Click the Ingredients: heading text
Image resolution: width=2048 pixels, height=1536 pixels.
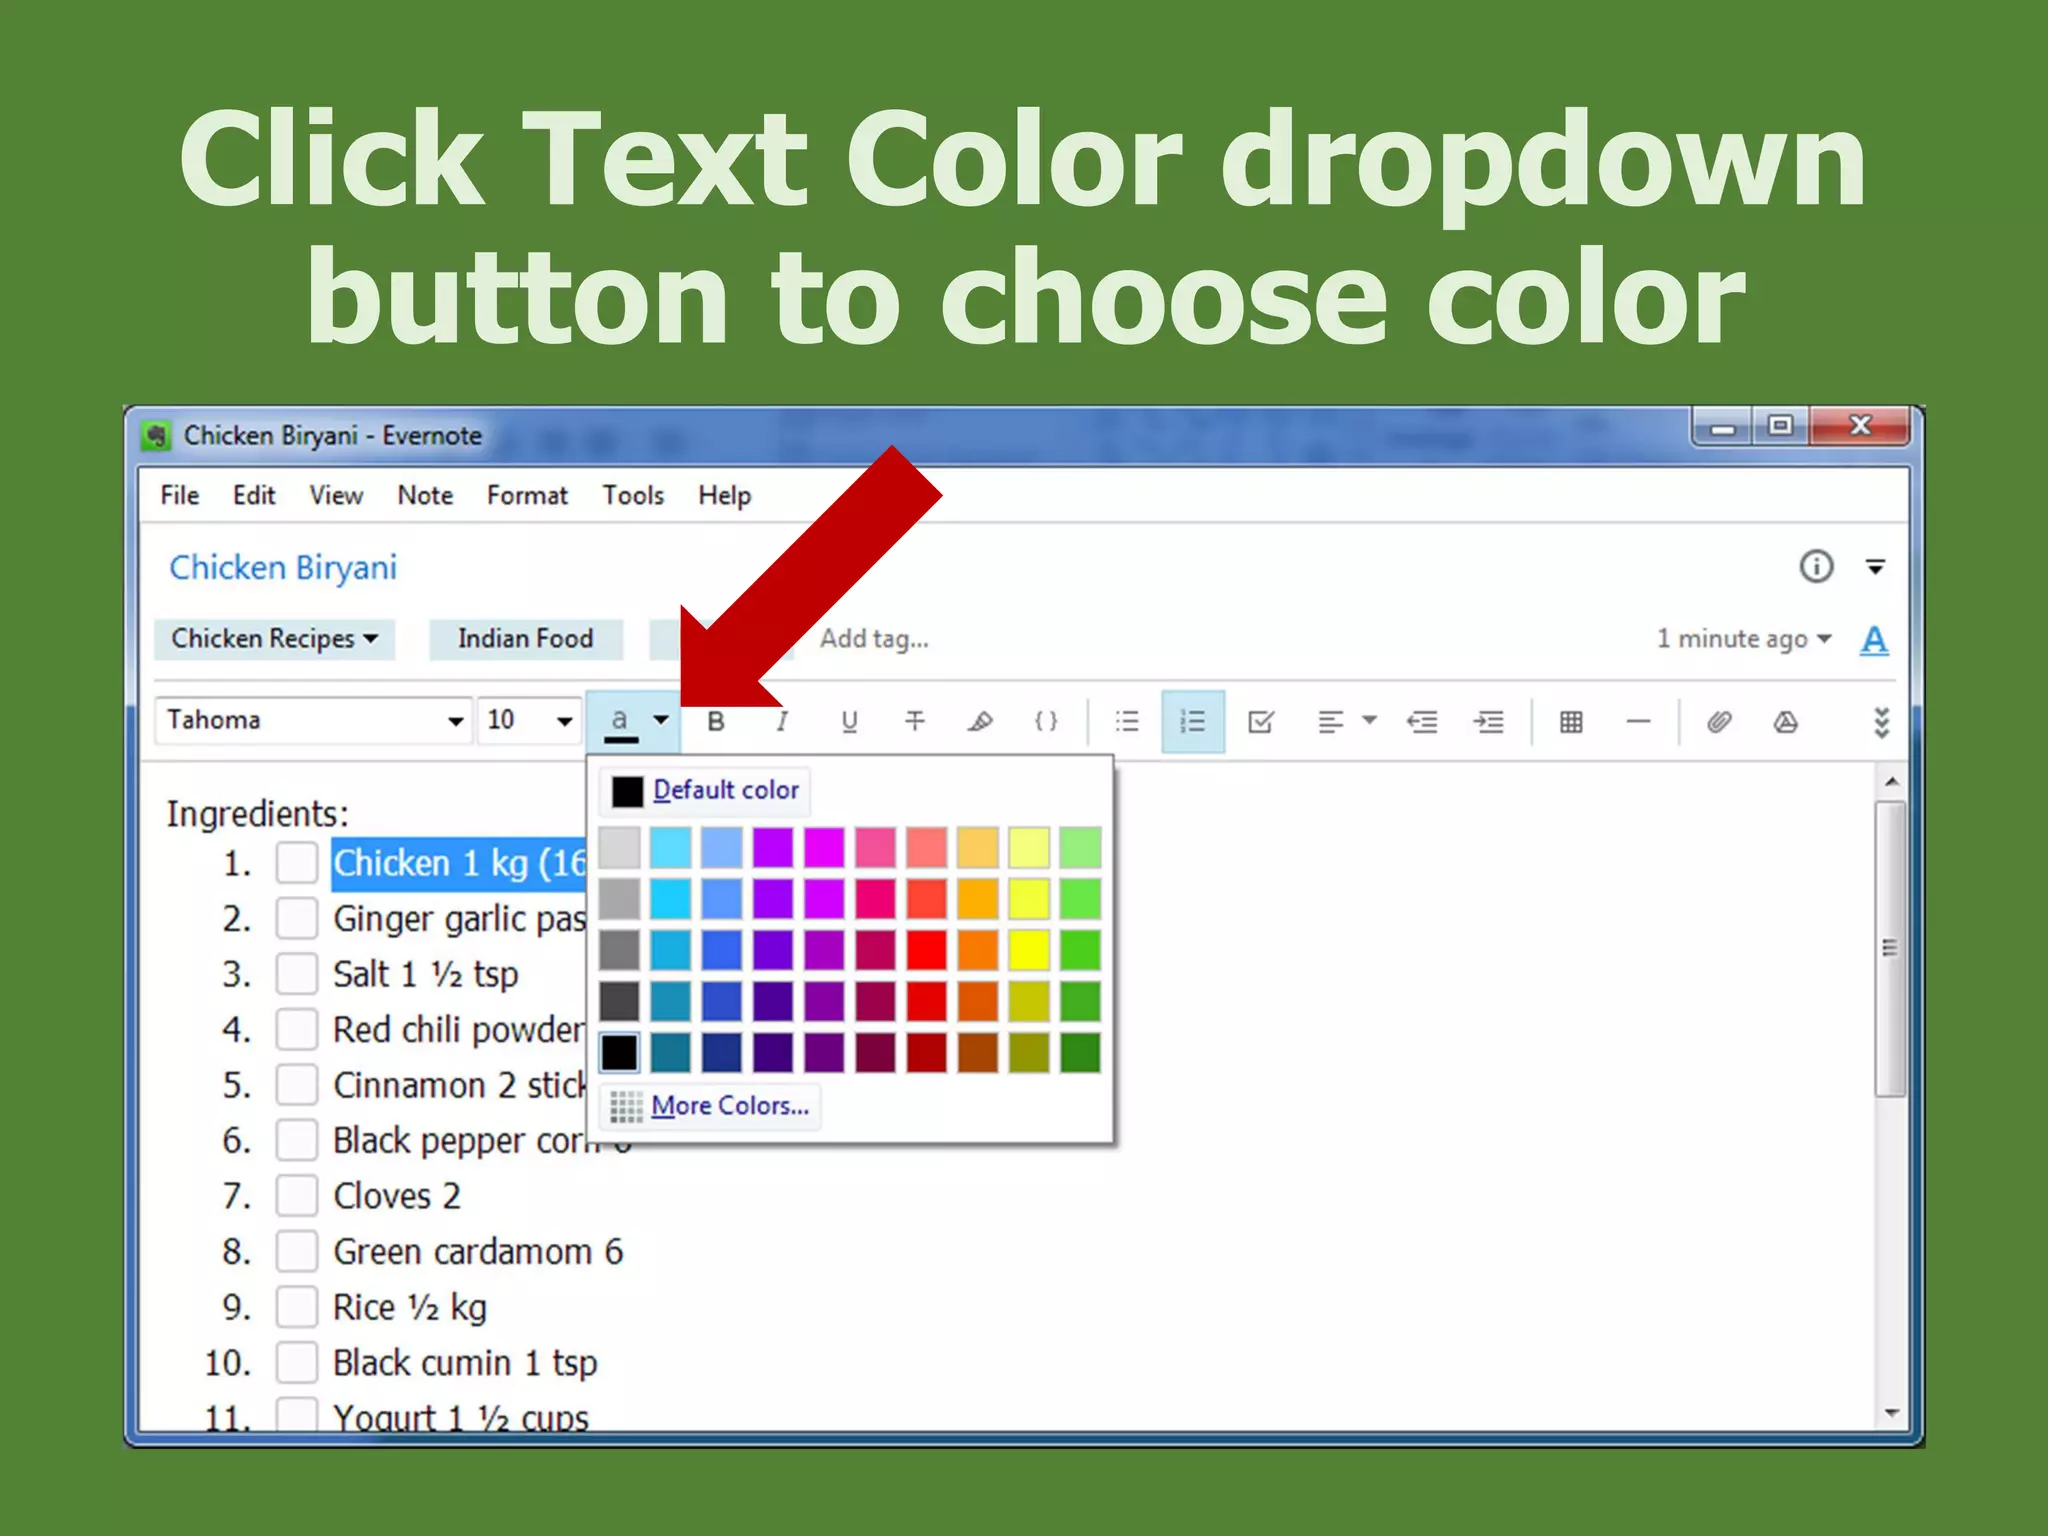coord(257,814)
